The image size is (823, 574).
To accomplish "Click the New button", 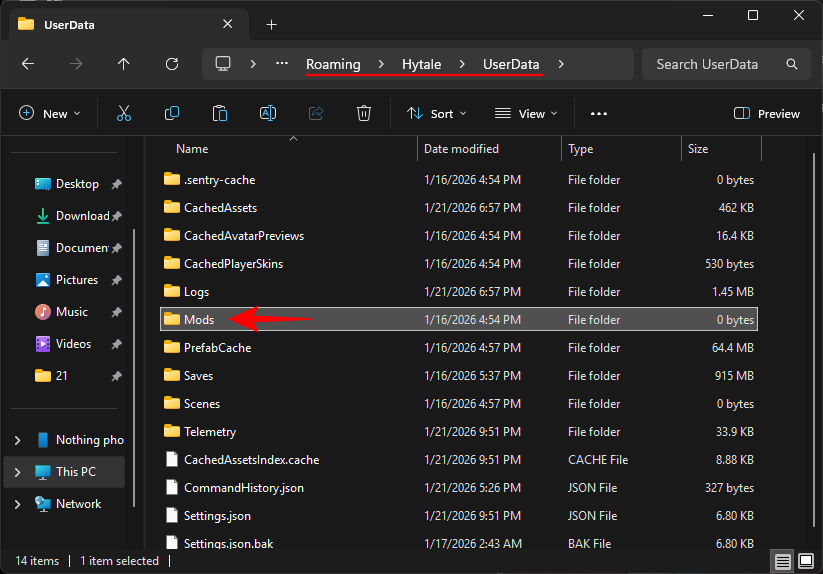I will tap(48, 114).
